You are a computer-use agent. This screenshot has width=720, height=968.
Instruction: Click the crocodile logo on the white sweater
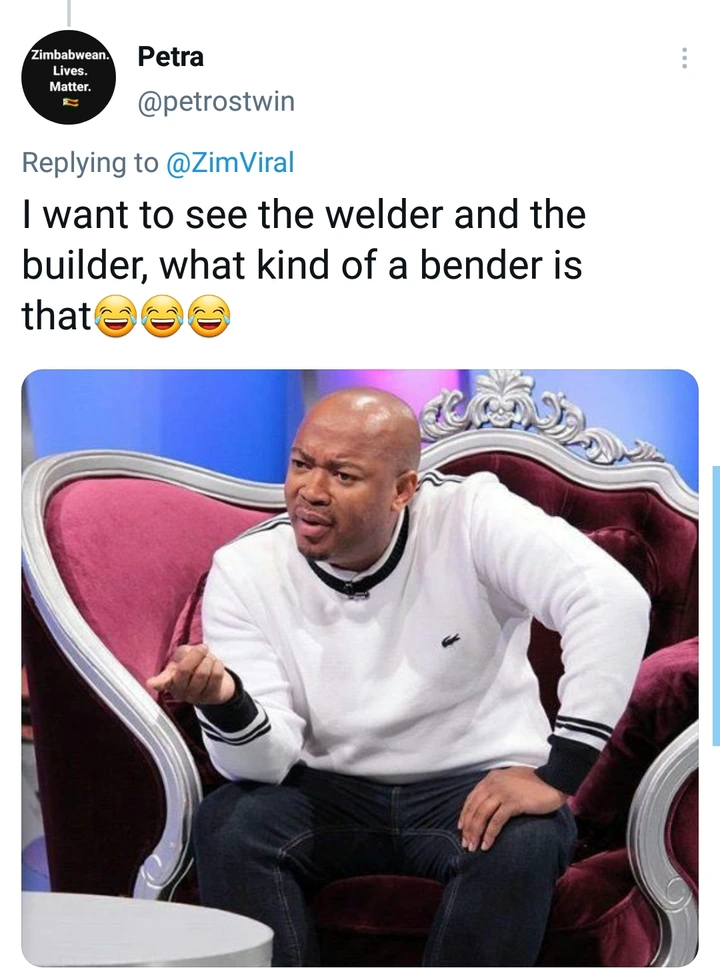(451, 642)
